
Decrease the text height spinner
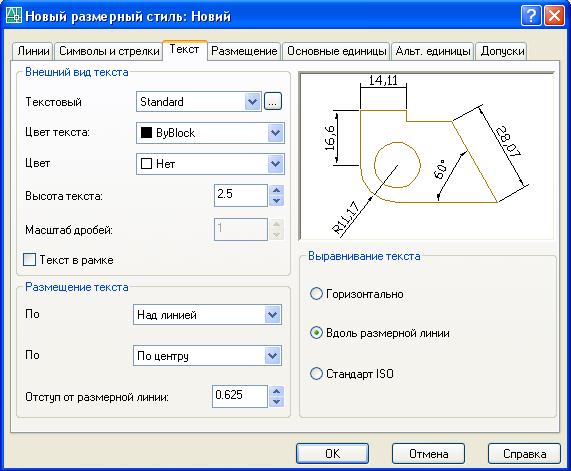(276, 201)
